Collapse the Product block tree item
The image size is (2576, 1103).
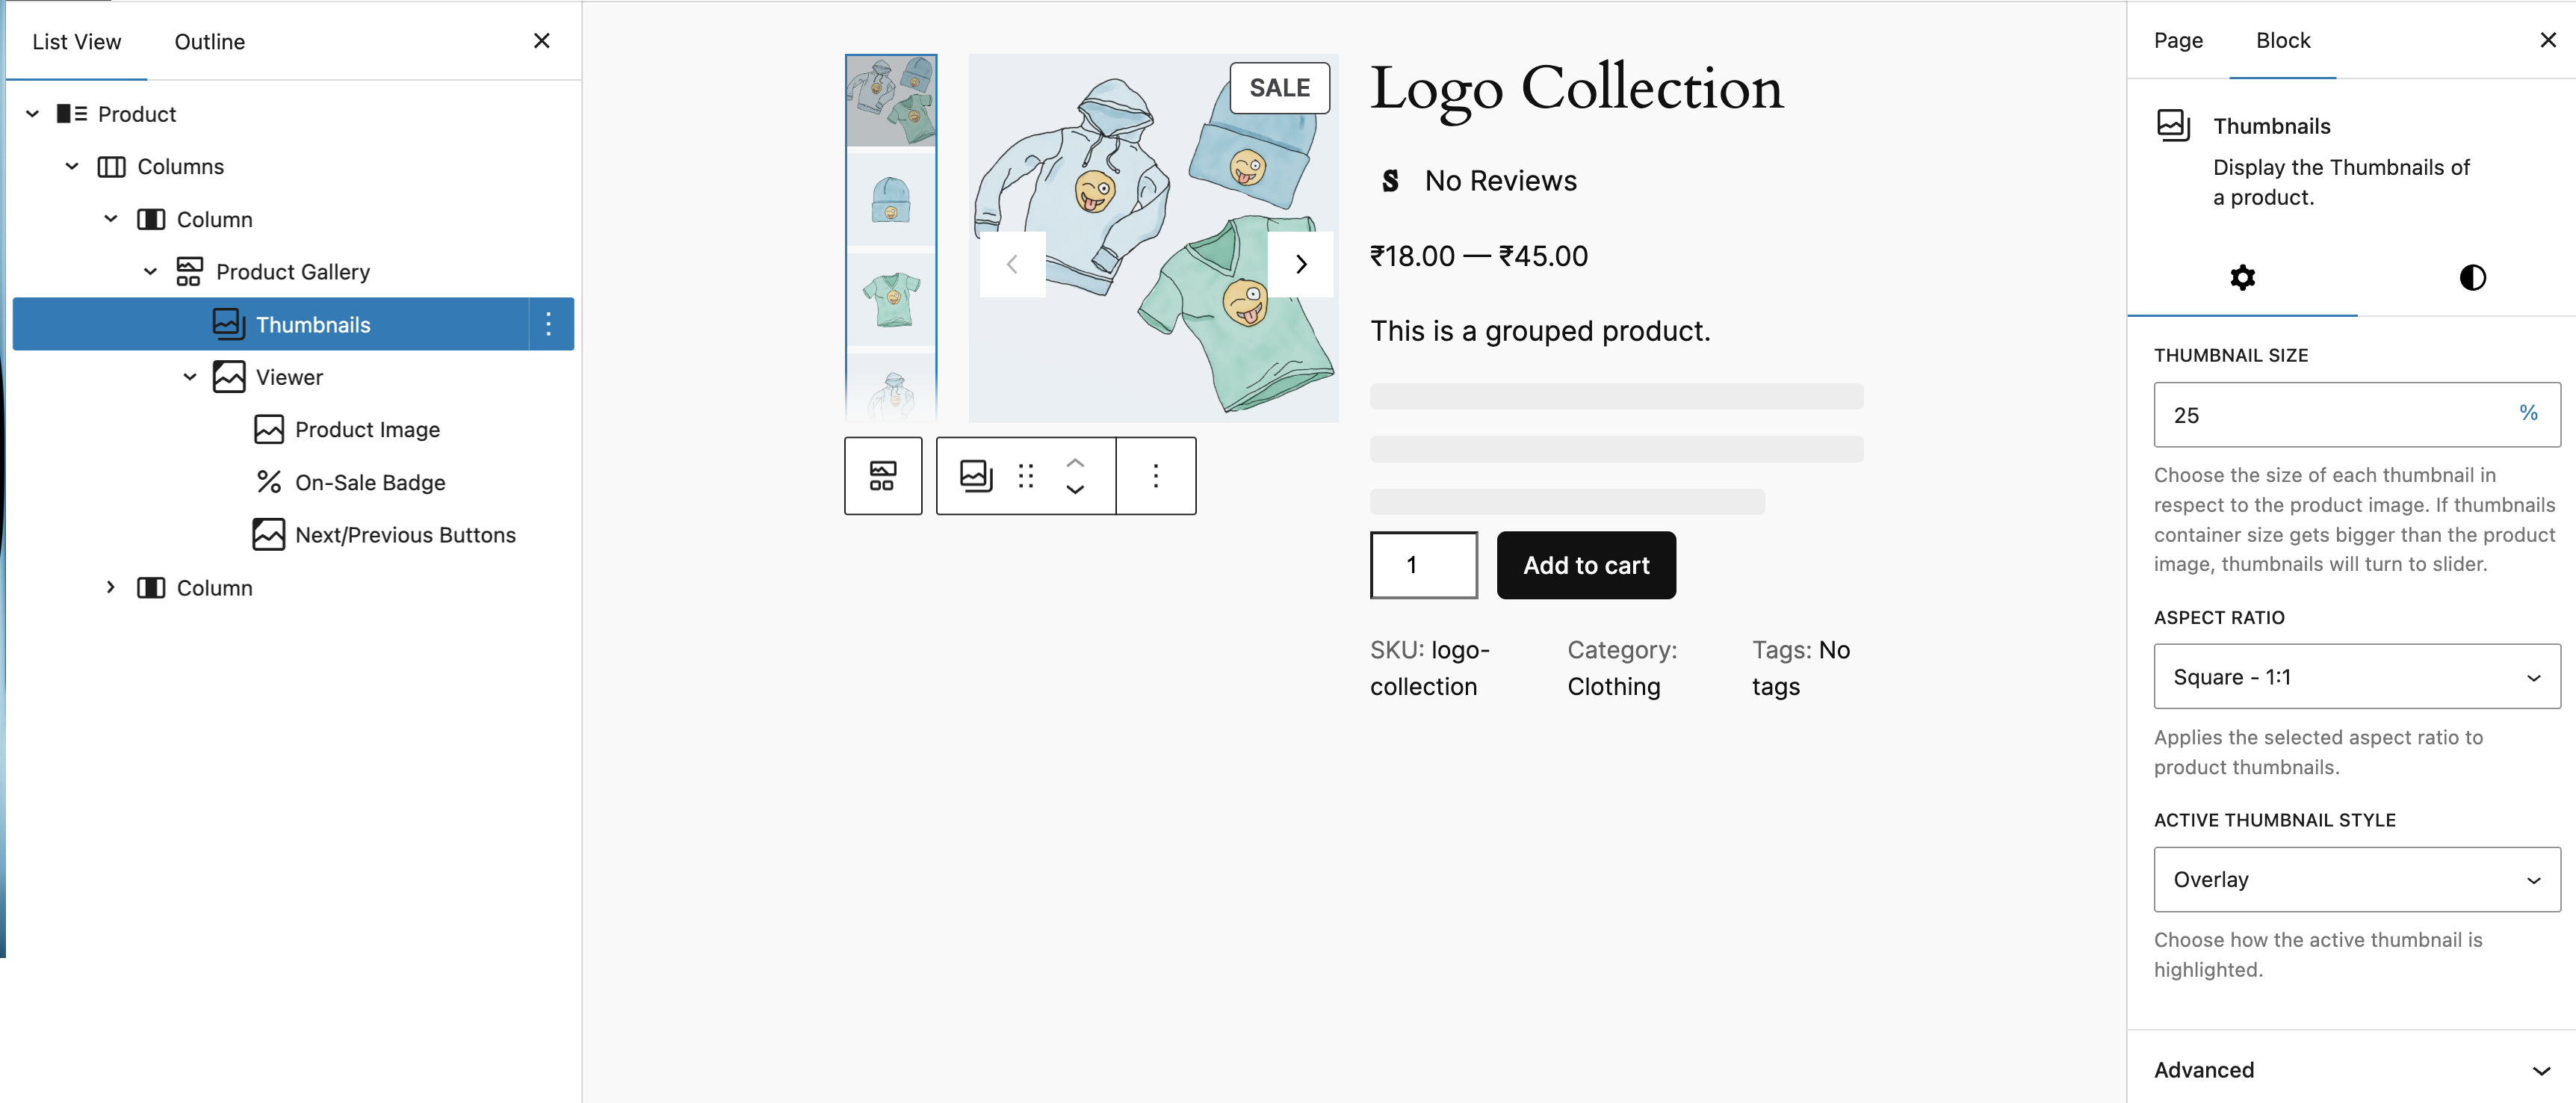[x=33, y=114]
